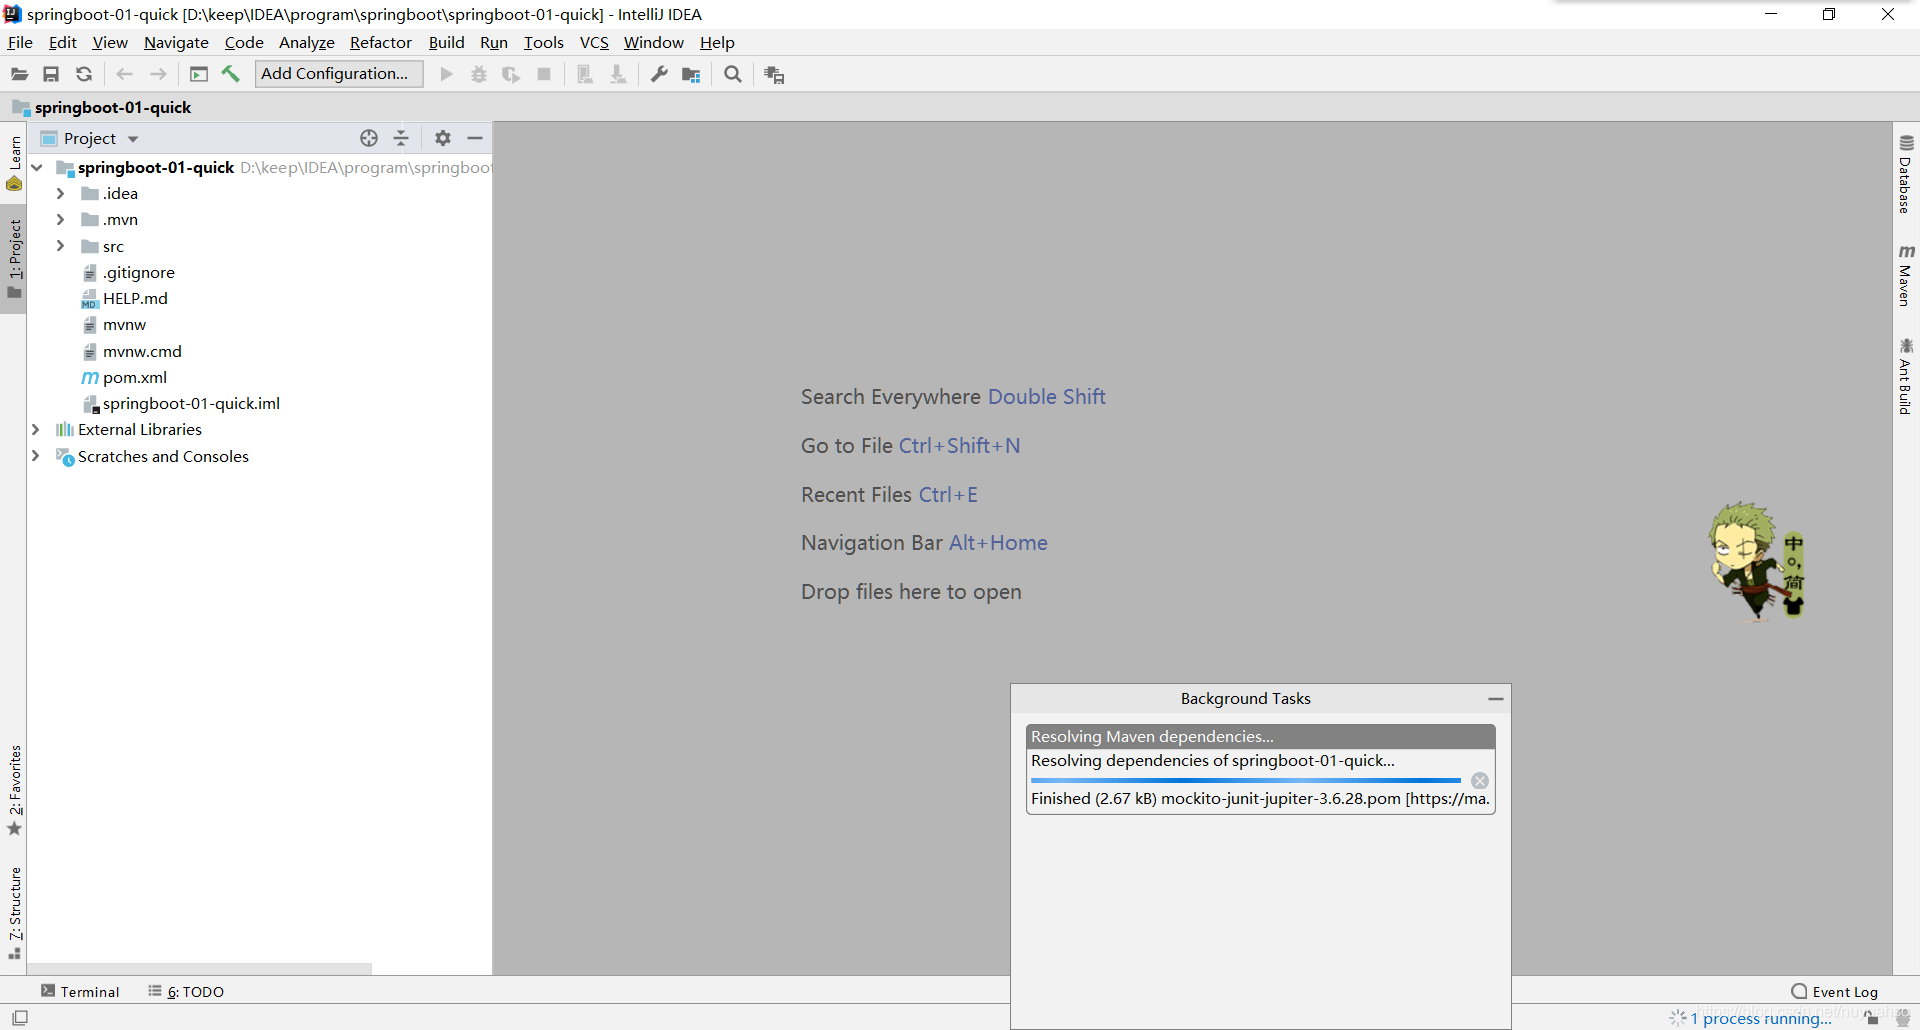Click the locate target crosshair icon

[x=369, y=138]
